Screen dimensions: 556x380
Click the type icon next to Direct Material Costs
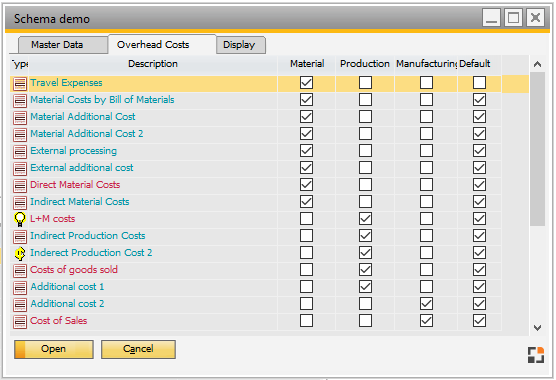(x=20, y=185)
